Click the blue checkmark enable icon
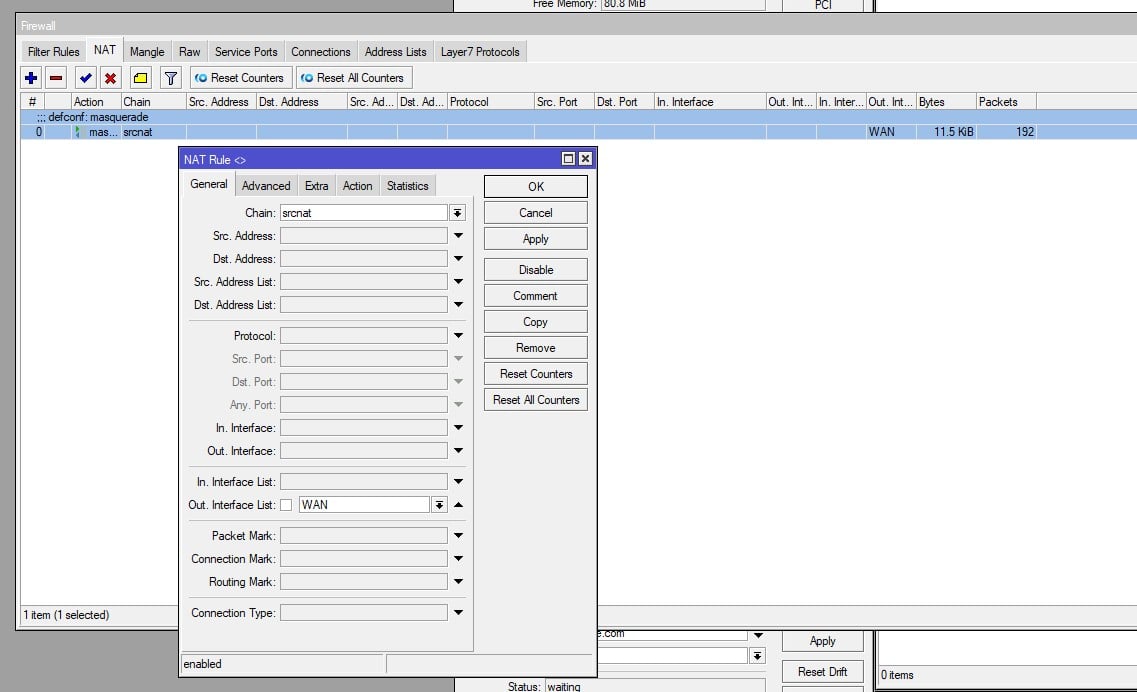Screen dimensions: 1137x692 pos(86,78)
